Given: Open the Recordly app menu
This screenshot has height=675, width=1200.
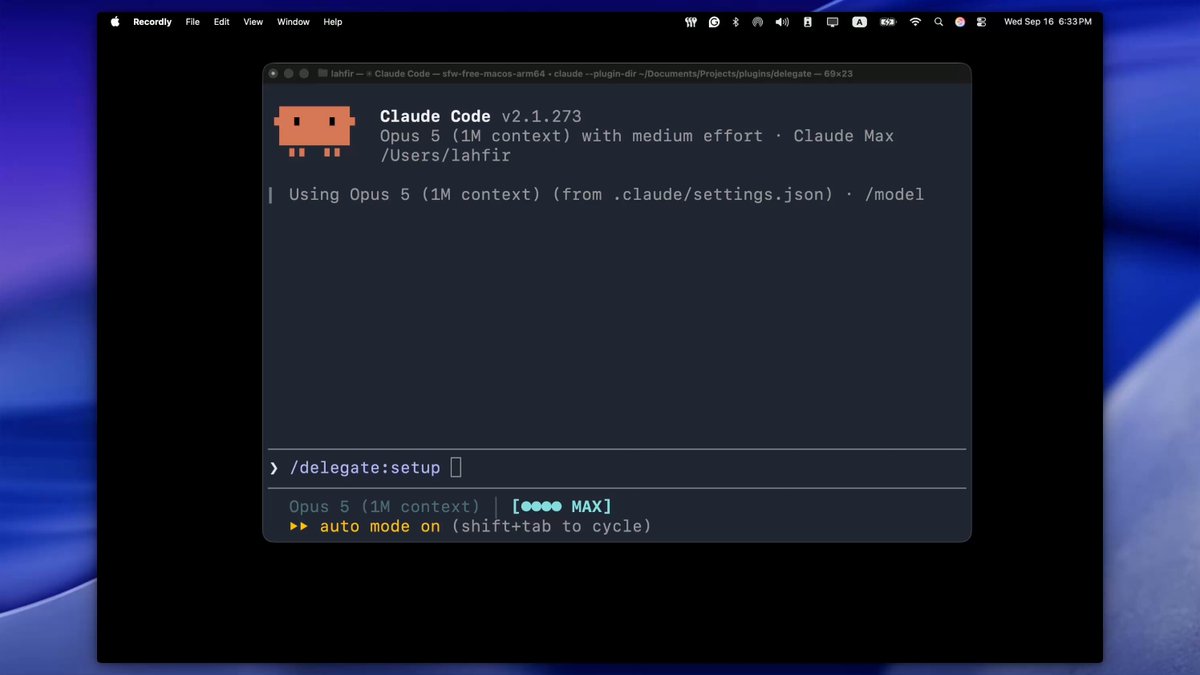Looking at the screenshot, I should click(152, 22).
